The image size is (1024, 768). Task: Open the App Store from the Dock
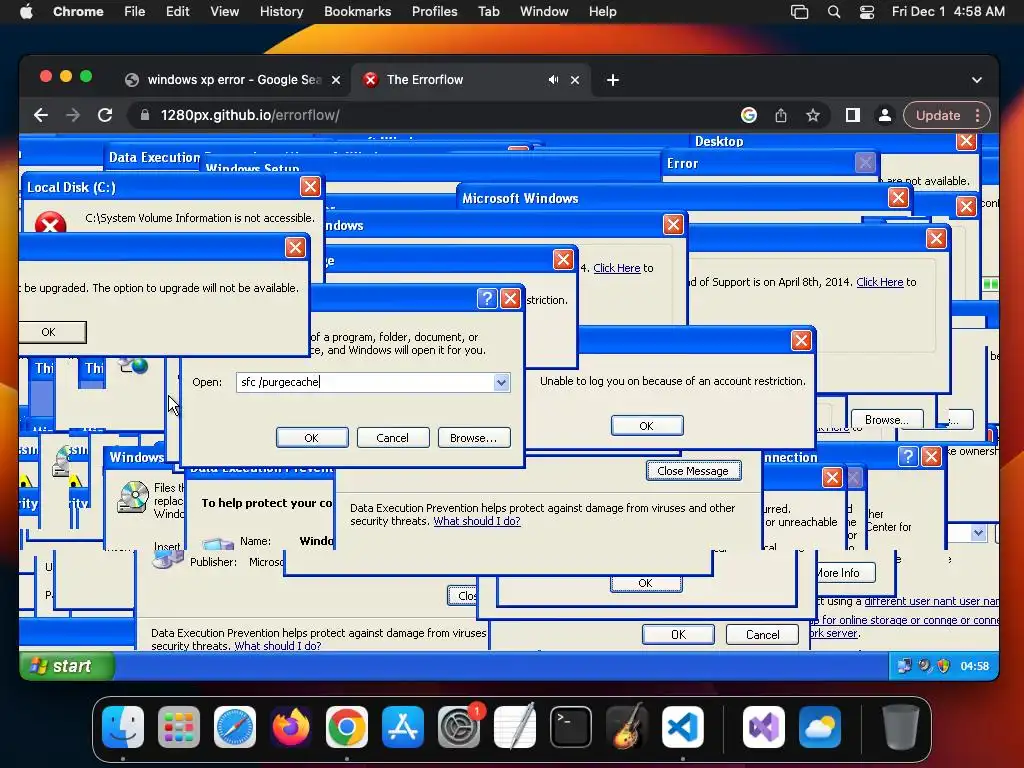(403, 727)
